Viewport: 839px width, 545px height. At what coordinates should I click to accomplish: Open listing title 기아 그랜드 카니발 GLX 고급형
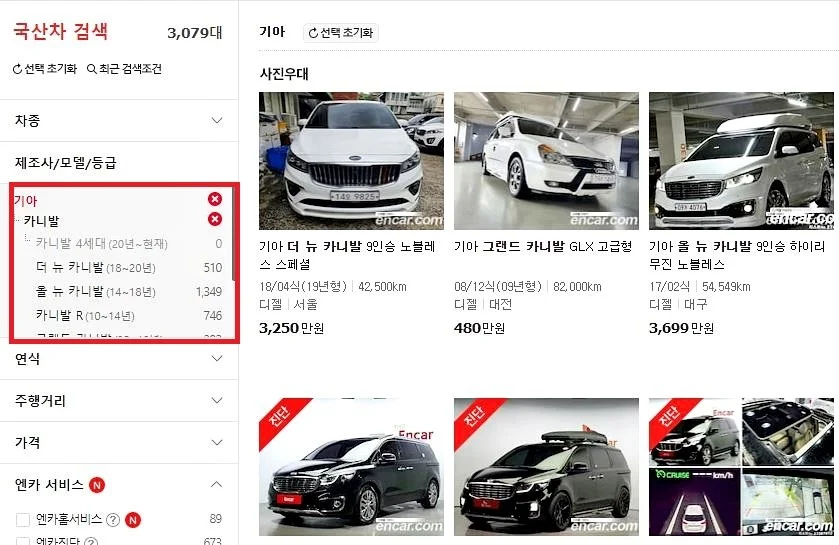coord(543,247)
